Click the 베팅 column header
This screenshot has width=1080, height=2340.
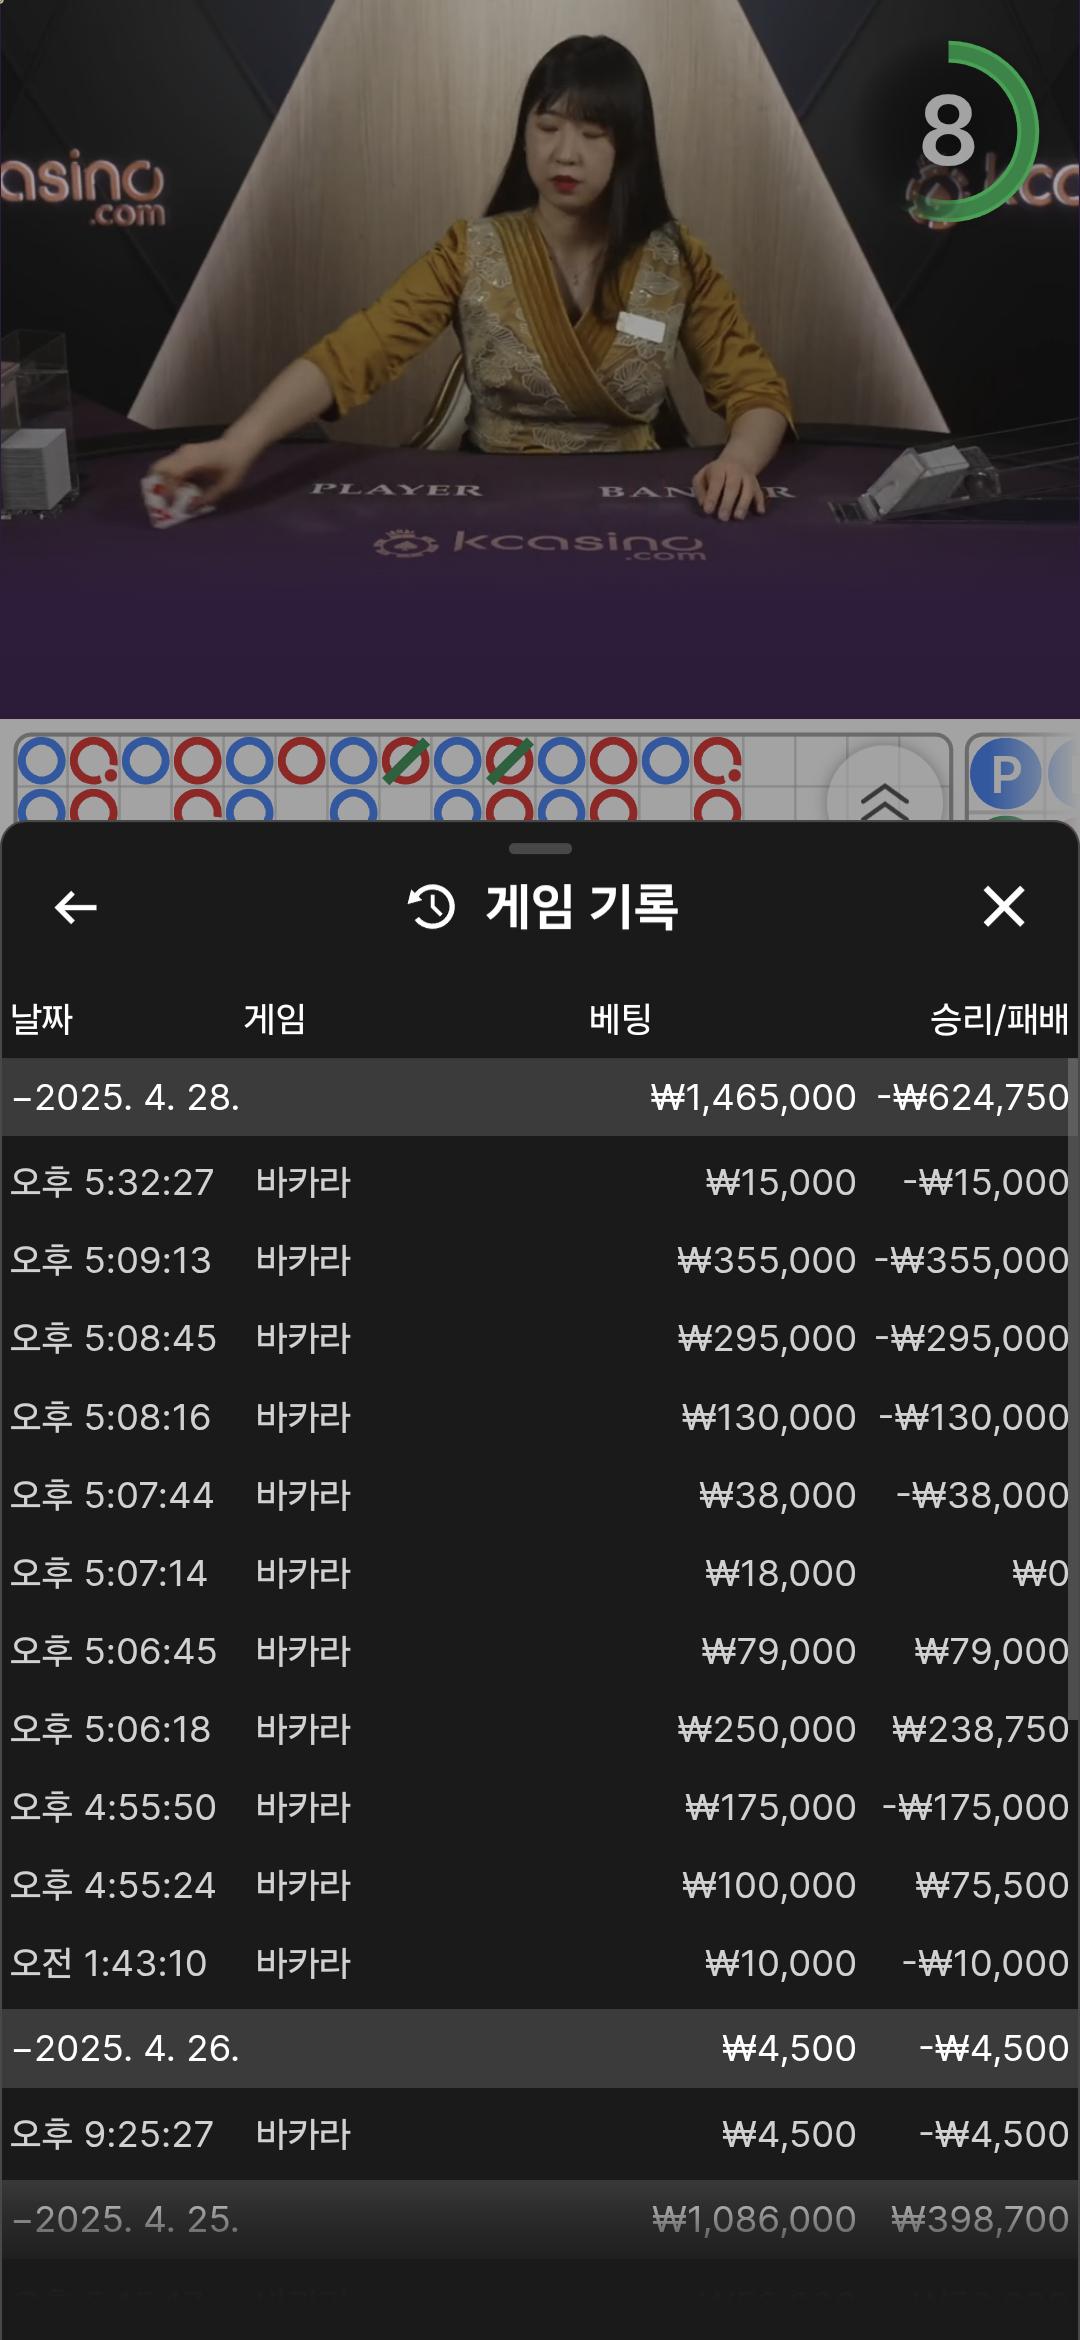pyautogui.click(x=620, y=1019)
